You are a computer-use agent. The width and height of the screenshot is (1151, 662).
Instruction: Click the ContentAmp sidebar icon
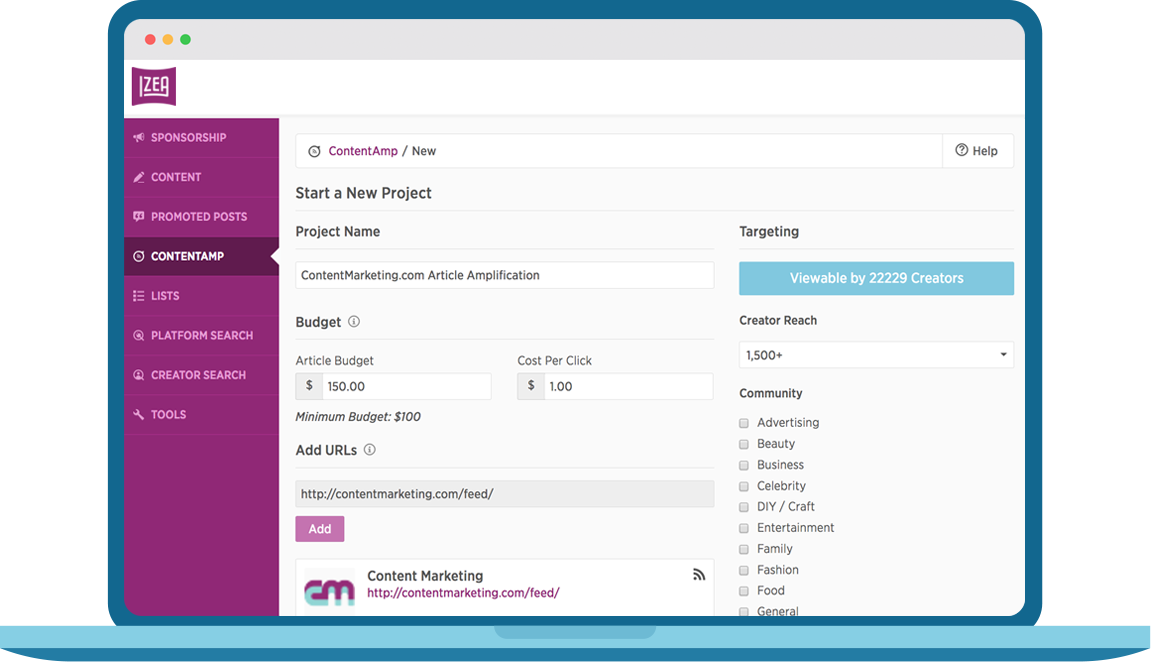[139, 256]
